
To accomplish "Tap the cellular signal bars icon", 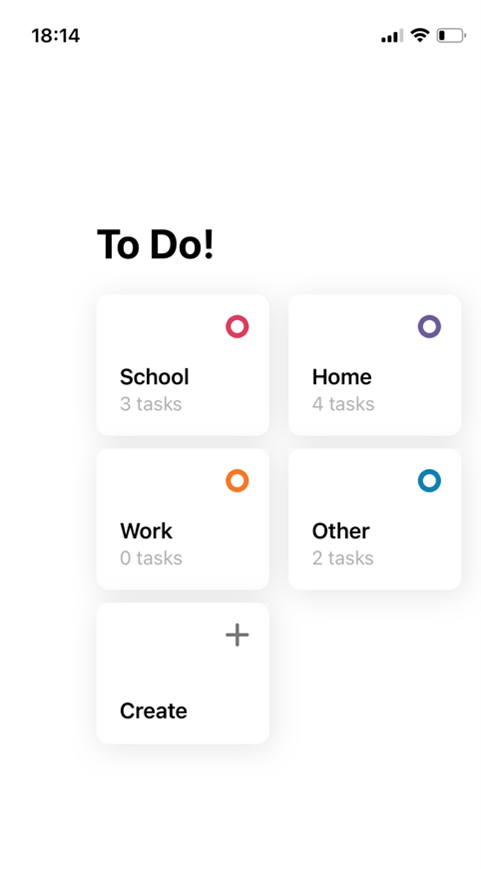I will click(x=392, y=37).
